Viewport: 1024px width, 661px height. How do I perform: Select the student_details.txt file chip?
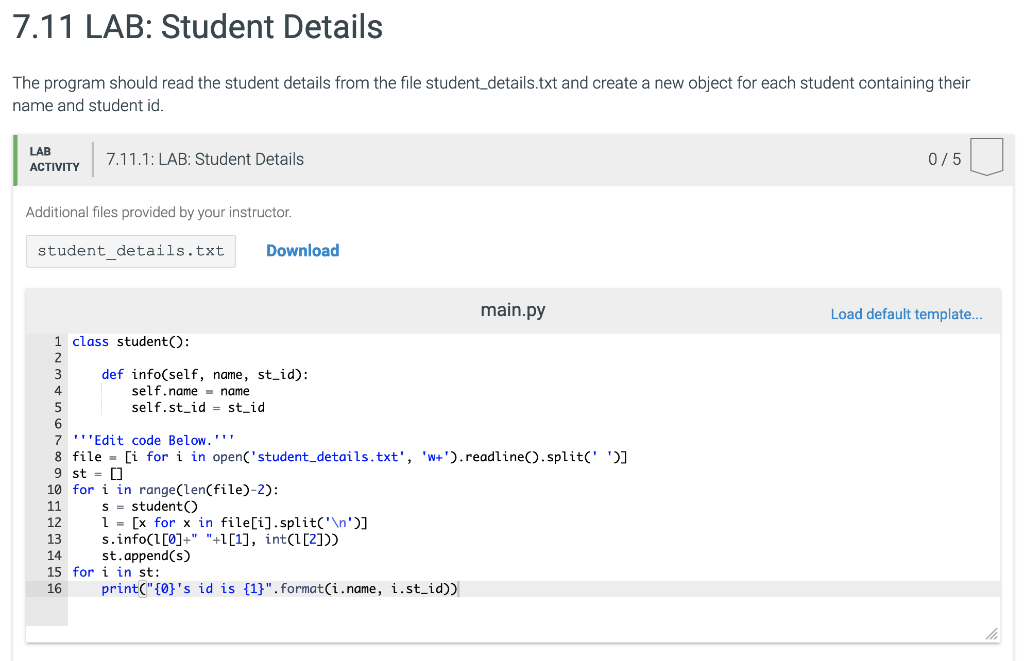tap(130, 251)
